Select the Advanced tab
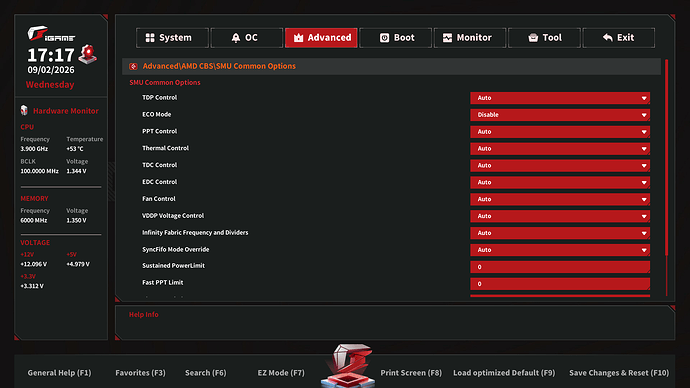The height and width of the screenshot is (388, 690). coord(321,38)
